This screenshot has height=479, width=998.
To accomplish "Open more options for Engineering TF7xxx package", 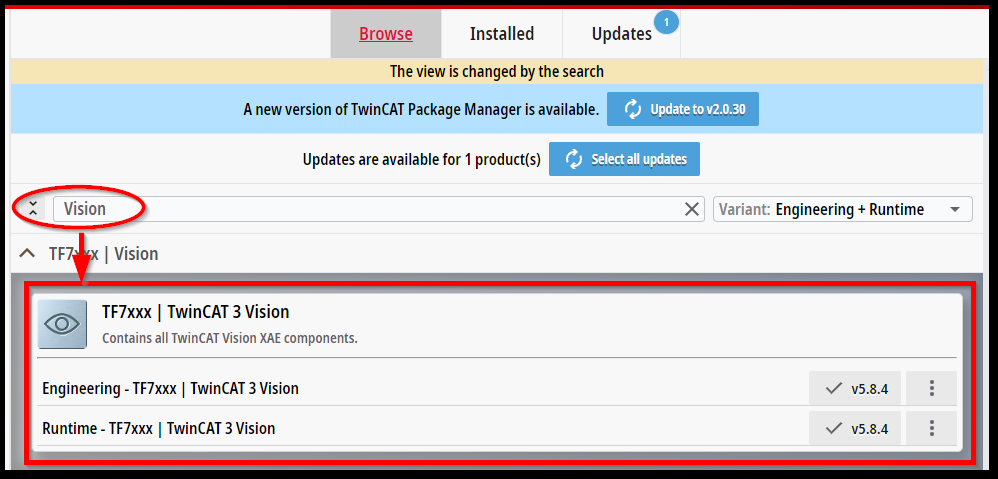I will [931, 388].
